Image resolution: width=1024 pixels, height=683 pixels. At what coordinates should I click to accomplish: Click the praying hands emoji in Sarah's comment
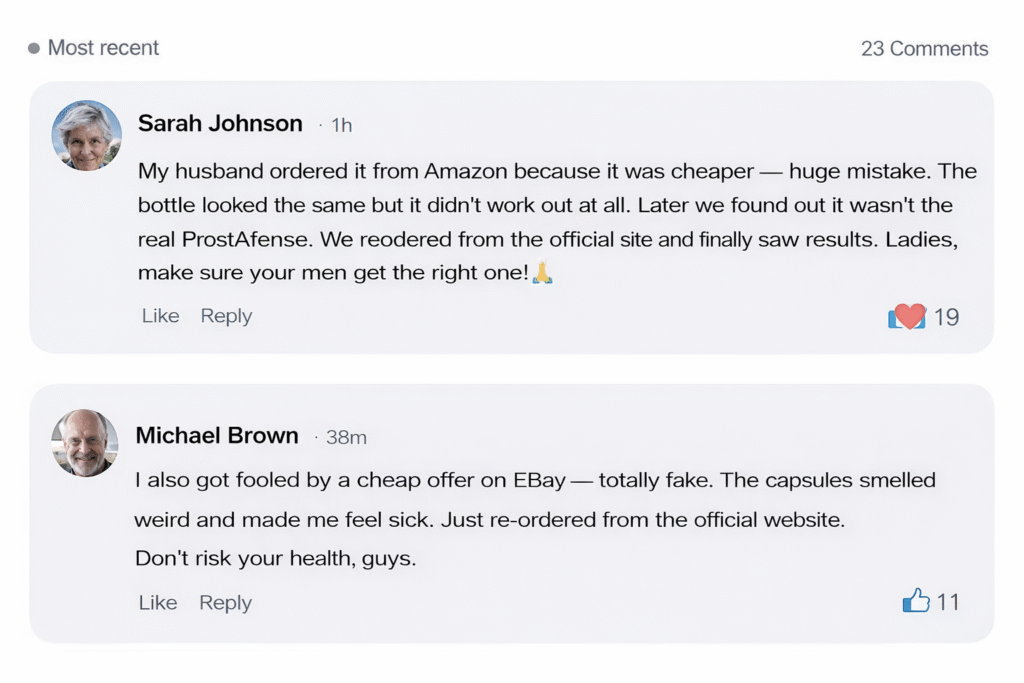point(542,272)
